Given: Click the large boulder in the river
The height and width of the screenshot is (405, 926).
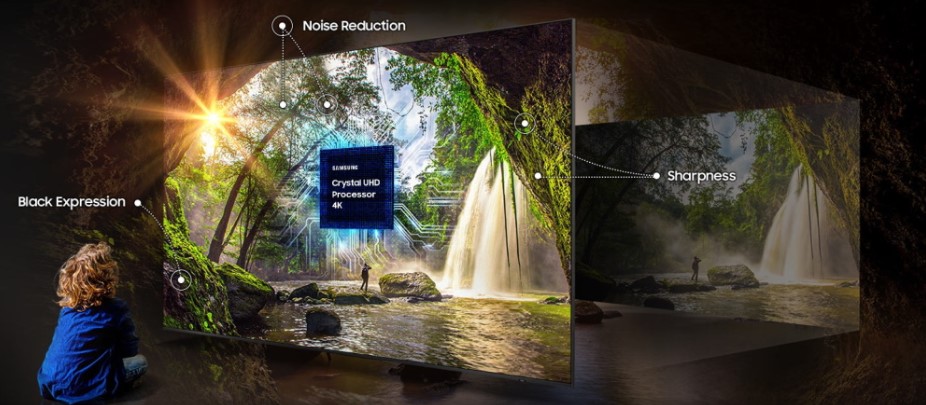Looking at the screenshot, I should tap(409, 285).
